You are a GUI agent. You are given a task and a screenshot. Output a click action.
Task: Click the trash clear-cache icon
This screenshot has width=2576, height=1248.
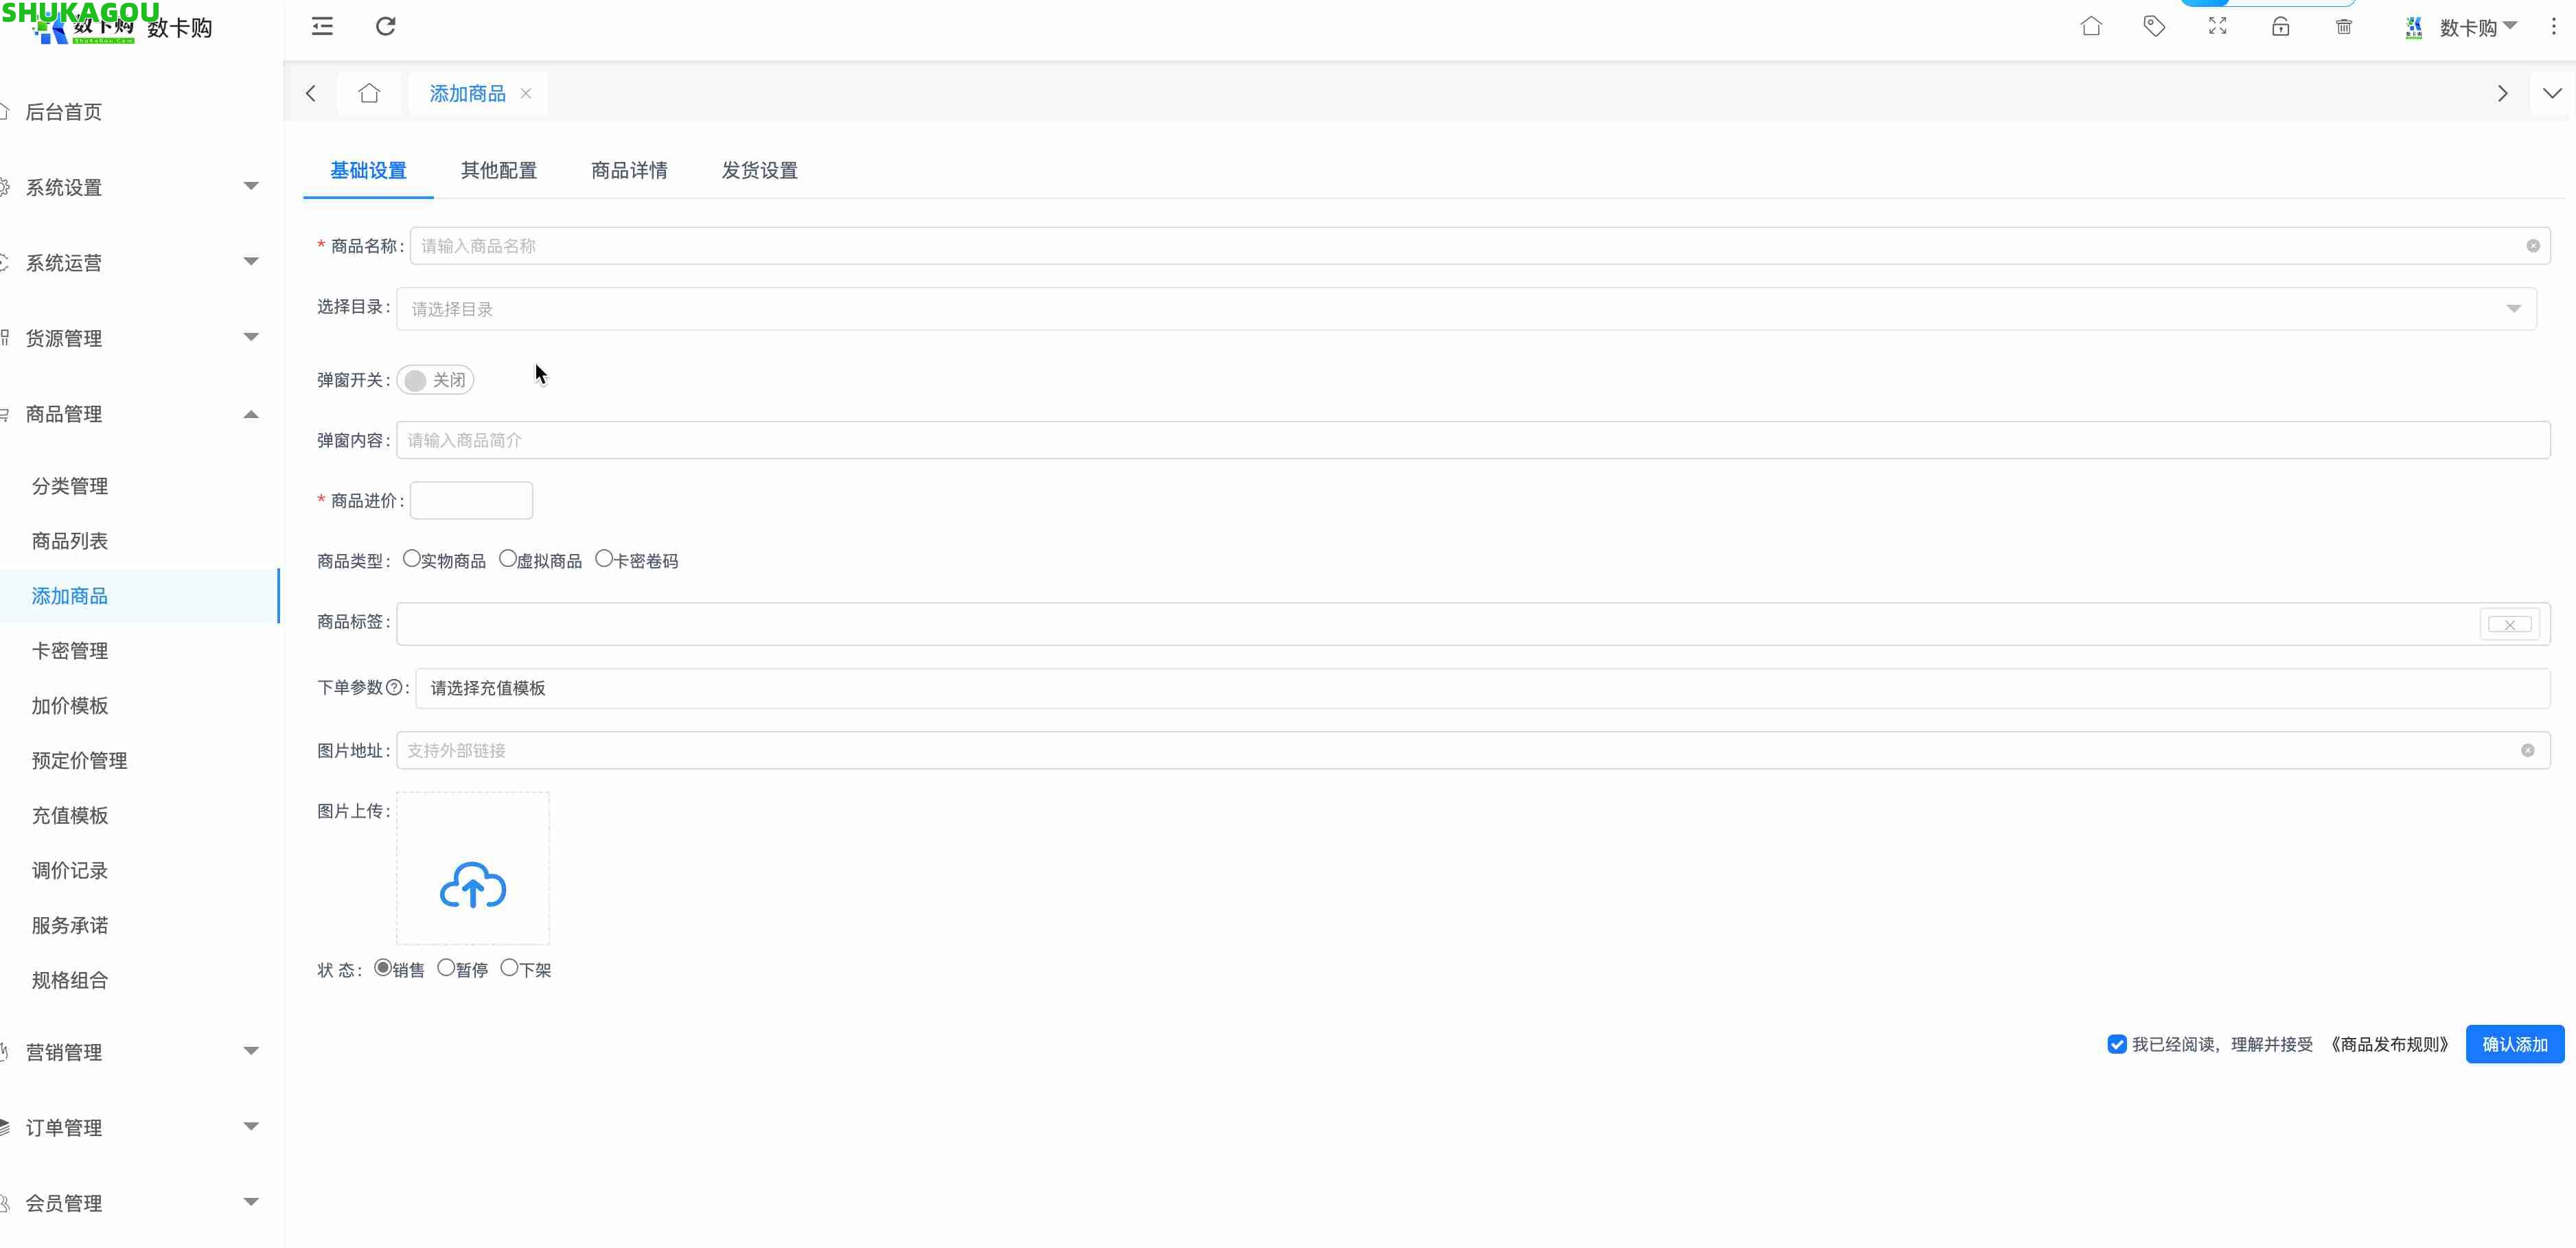point(2343,26)
